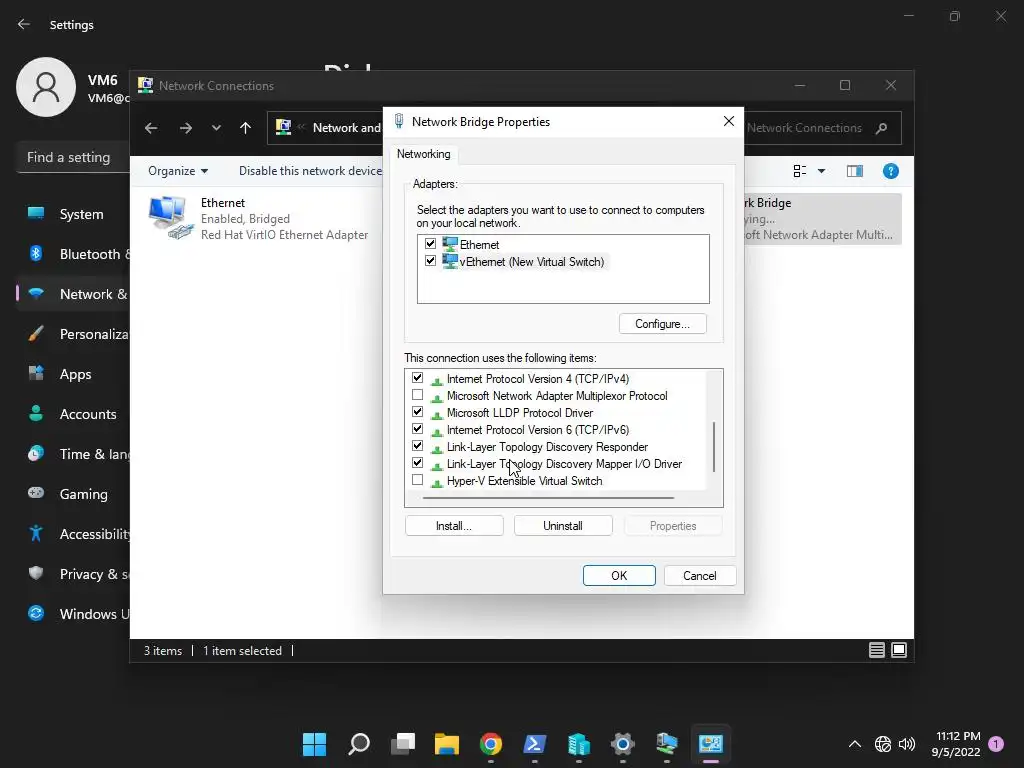Select the Networking tab

pyautogui.click(x=424, y=154)
